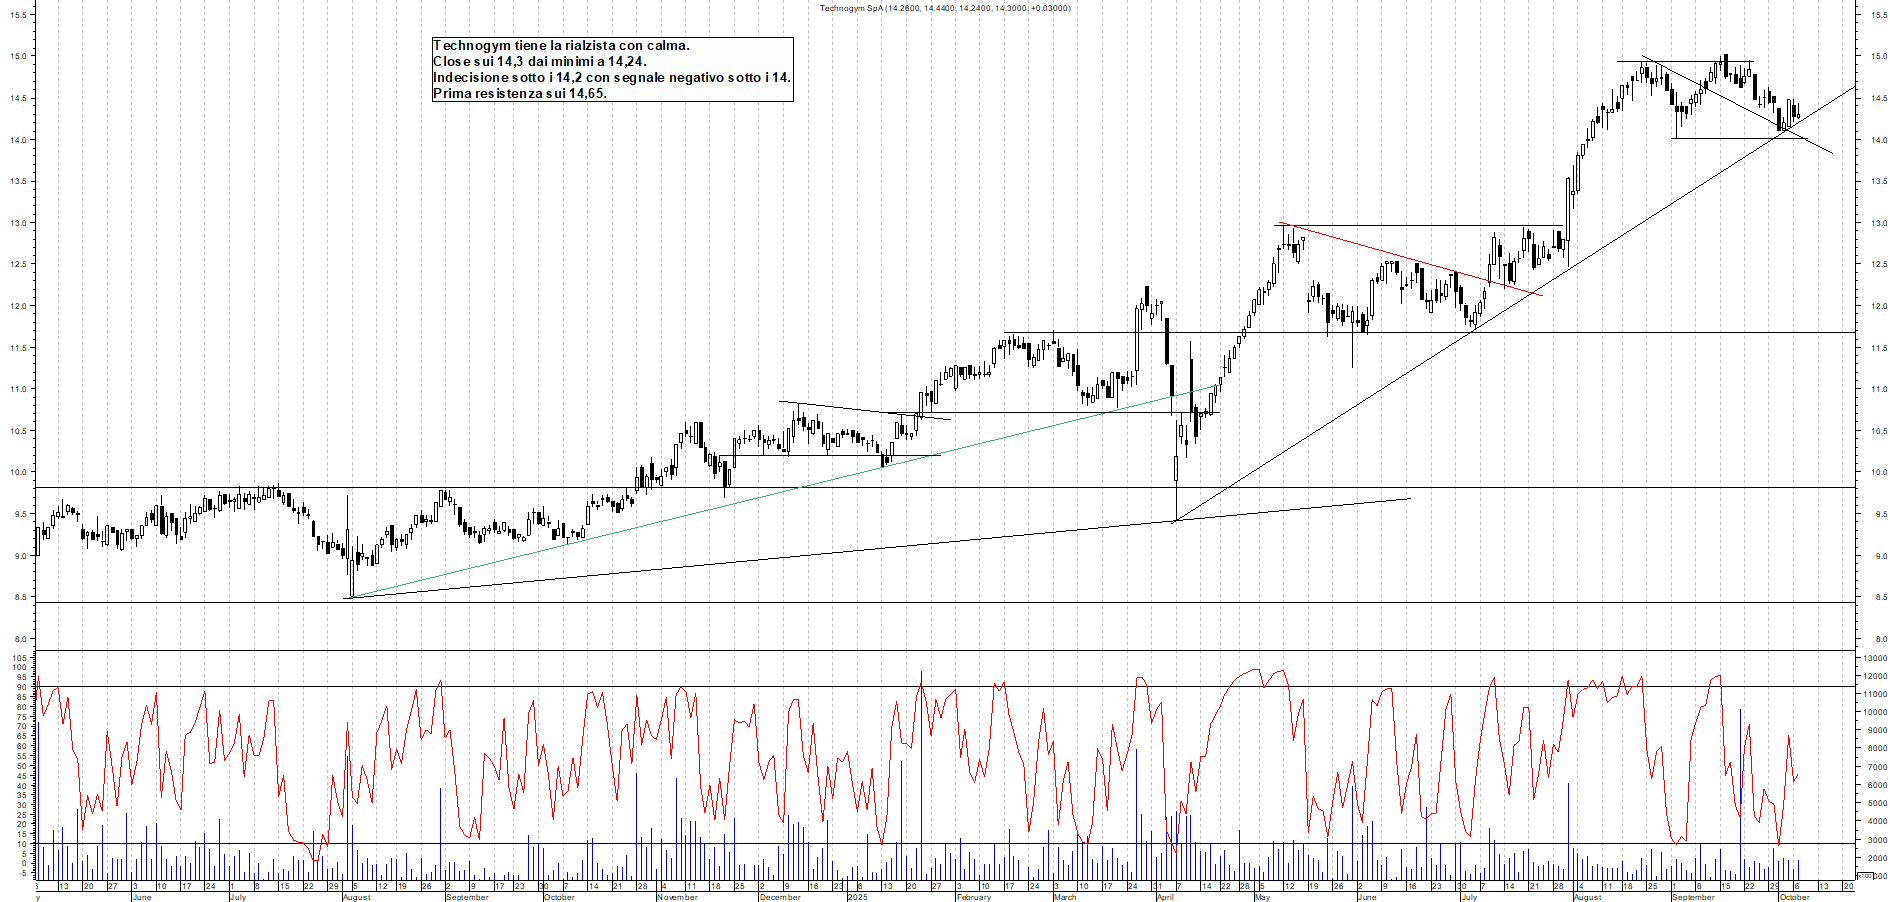
Task: Click the 'Prima resistenza sui 14,65' line
Action: (x=520, y=93)
